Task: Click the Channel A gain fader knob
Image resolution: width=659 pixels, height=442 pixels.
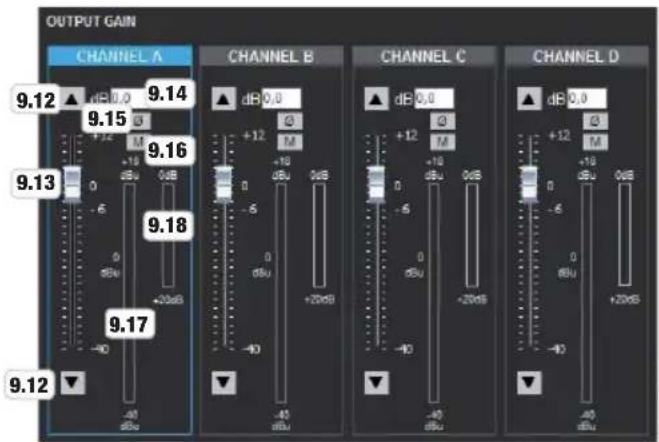Action: point(72,184)
